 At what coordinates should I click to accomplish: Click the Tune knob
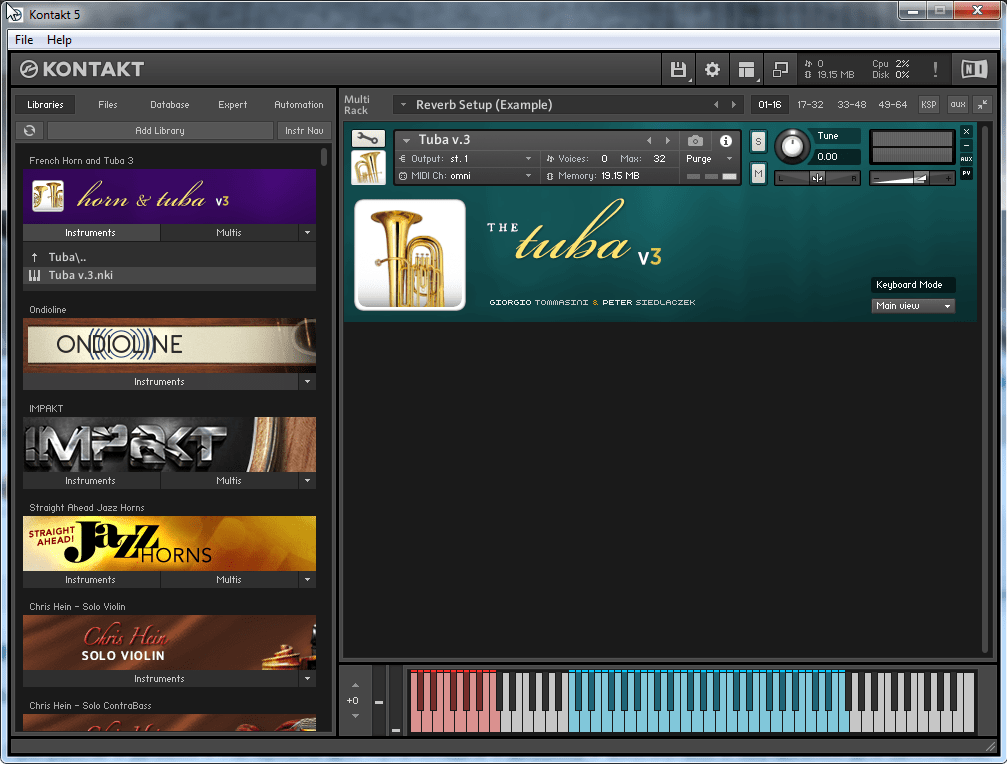click(x=792, y=146)
